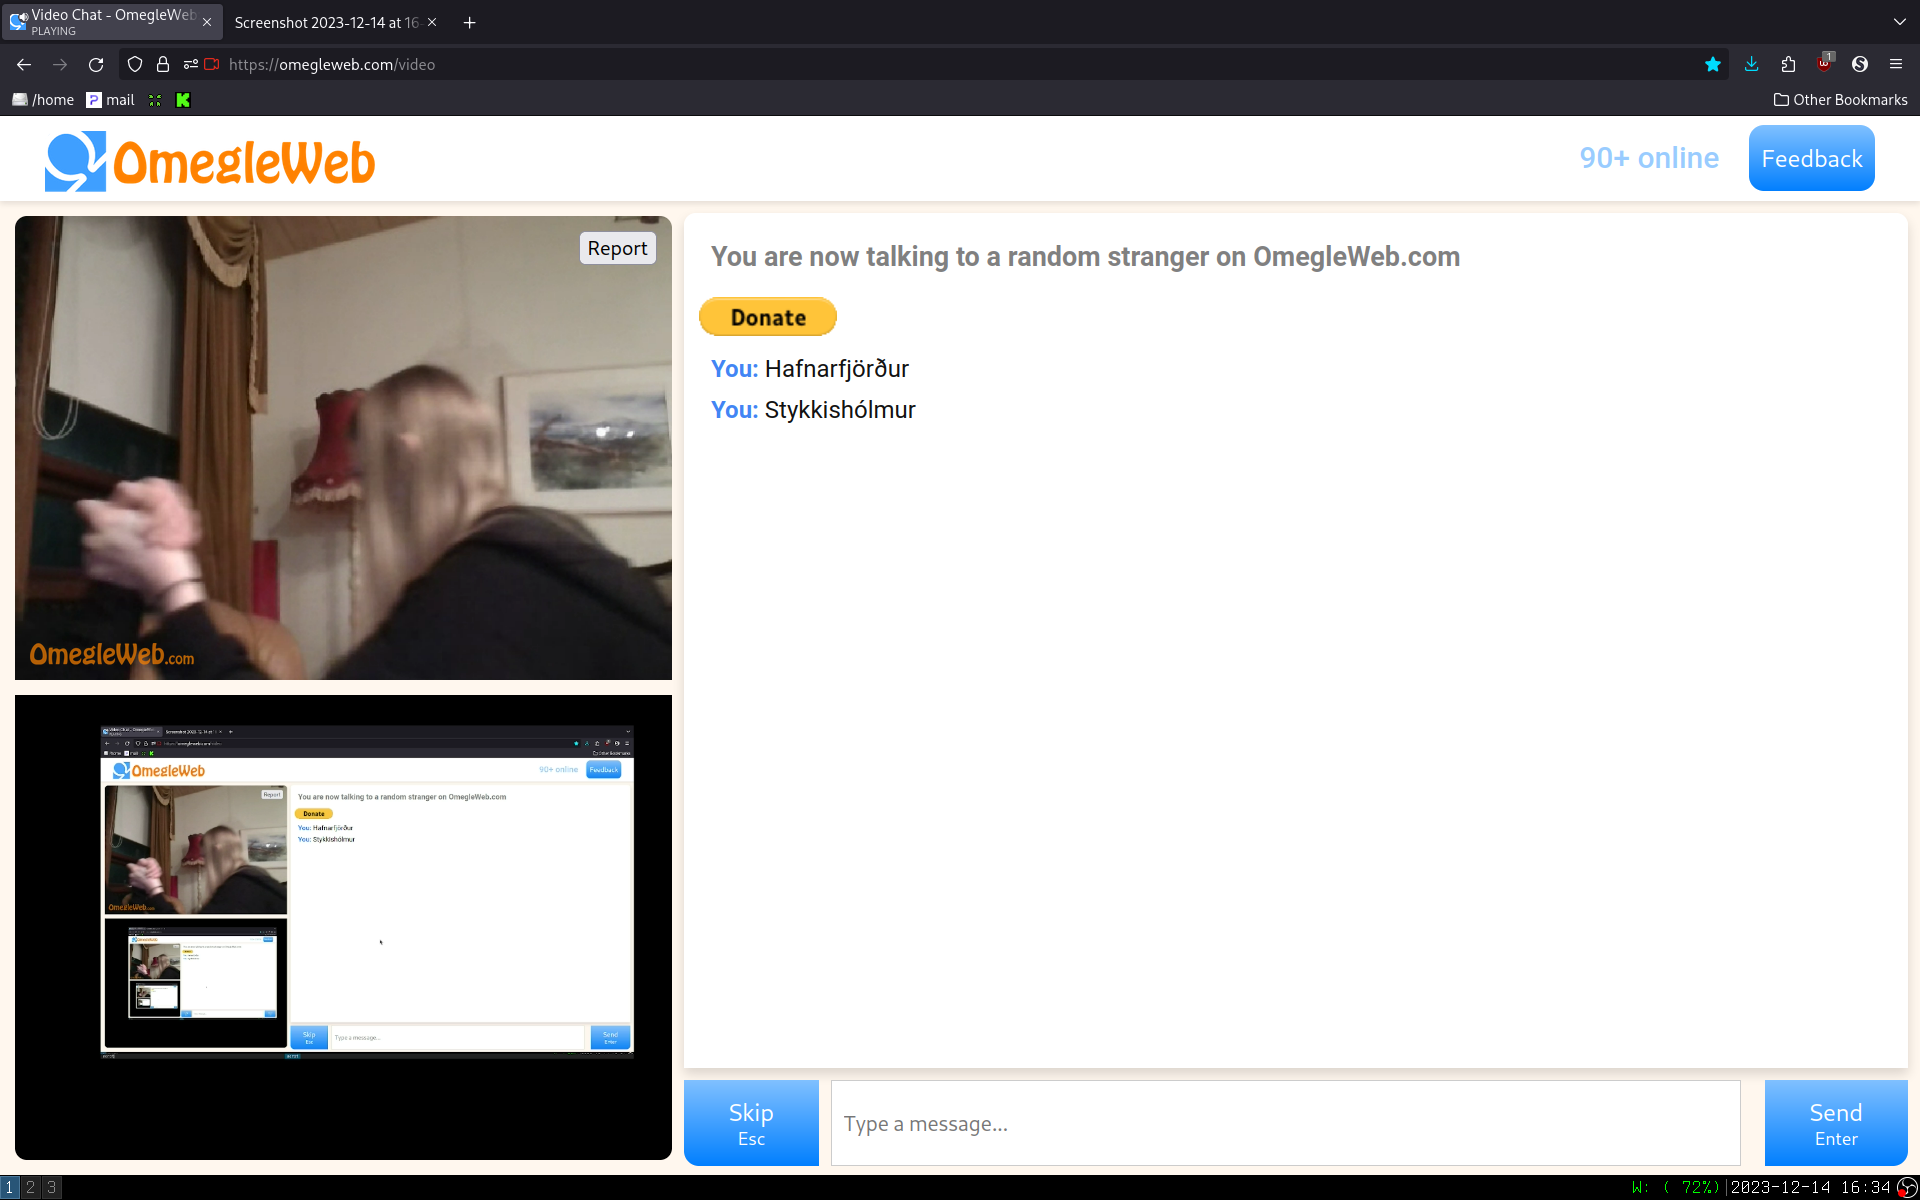The height and width of the screenshot is (1200, 1920).
Task: Click the round extension icon beside uBlock
Action: [1860, 64]
